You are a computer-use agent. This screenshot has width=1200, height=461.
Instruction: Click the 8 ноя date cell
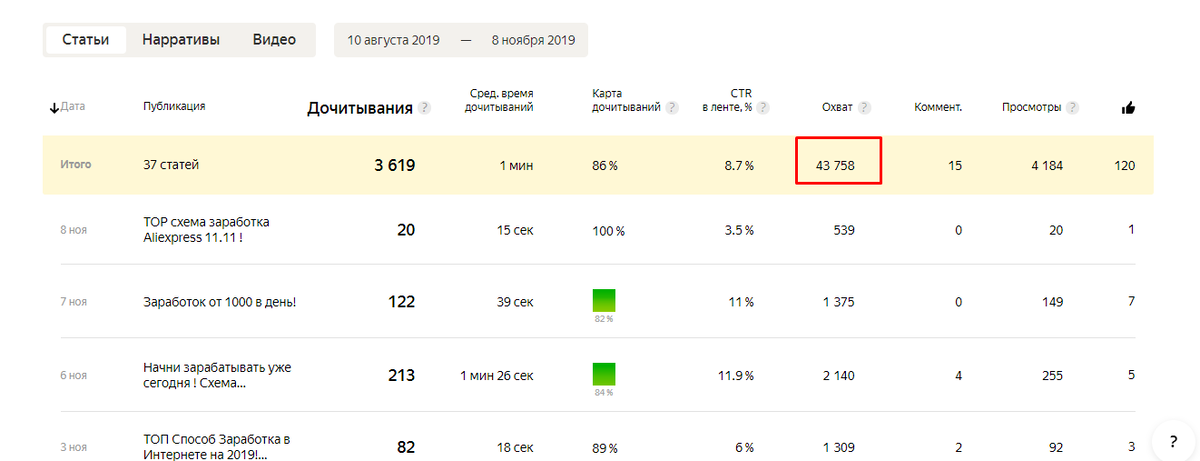[x=74, y=230]
